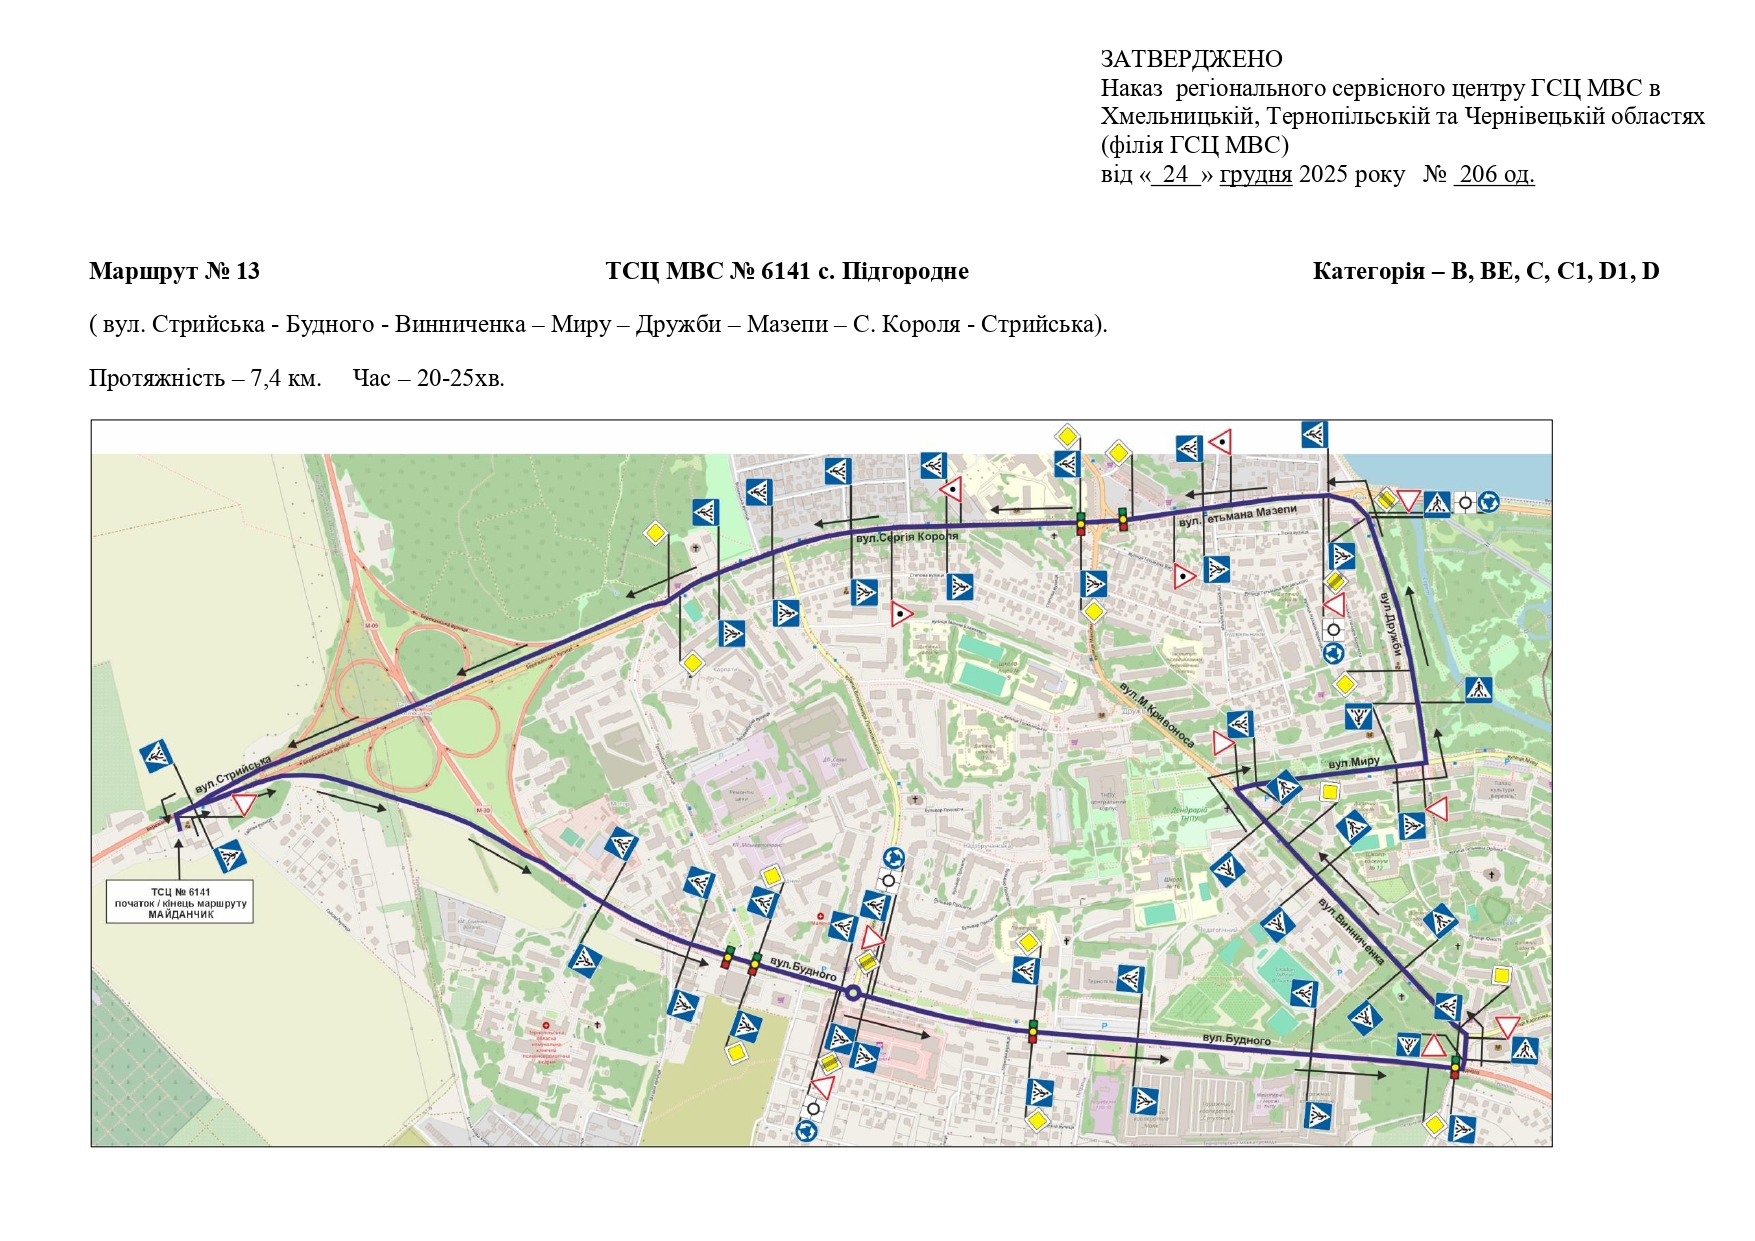Click the roundabout sign at the map's top-right corner
This screenshot has height=1241, width=1755.
click(x=1489, y=502)
